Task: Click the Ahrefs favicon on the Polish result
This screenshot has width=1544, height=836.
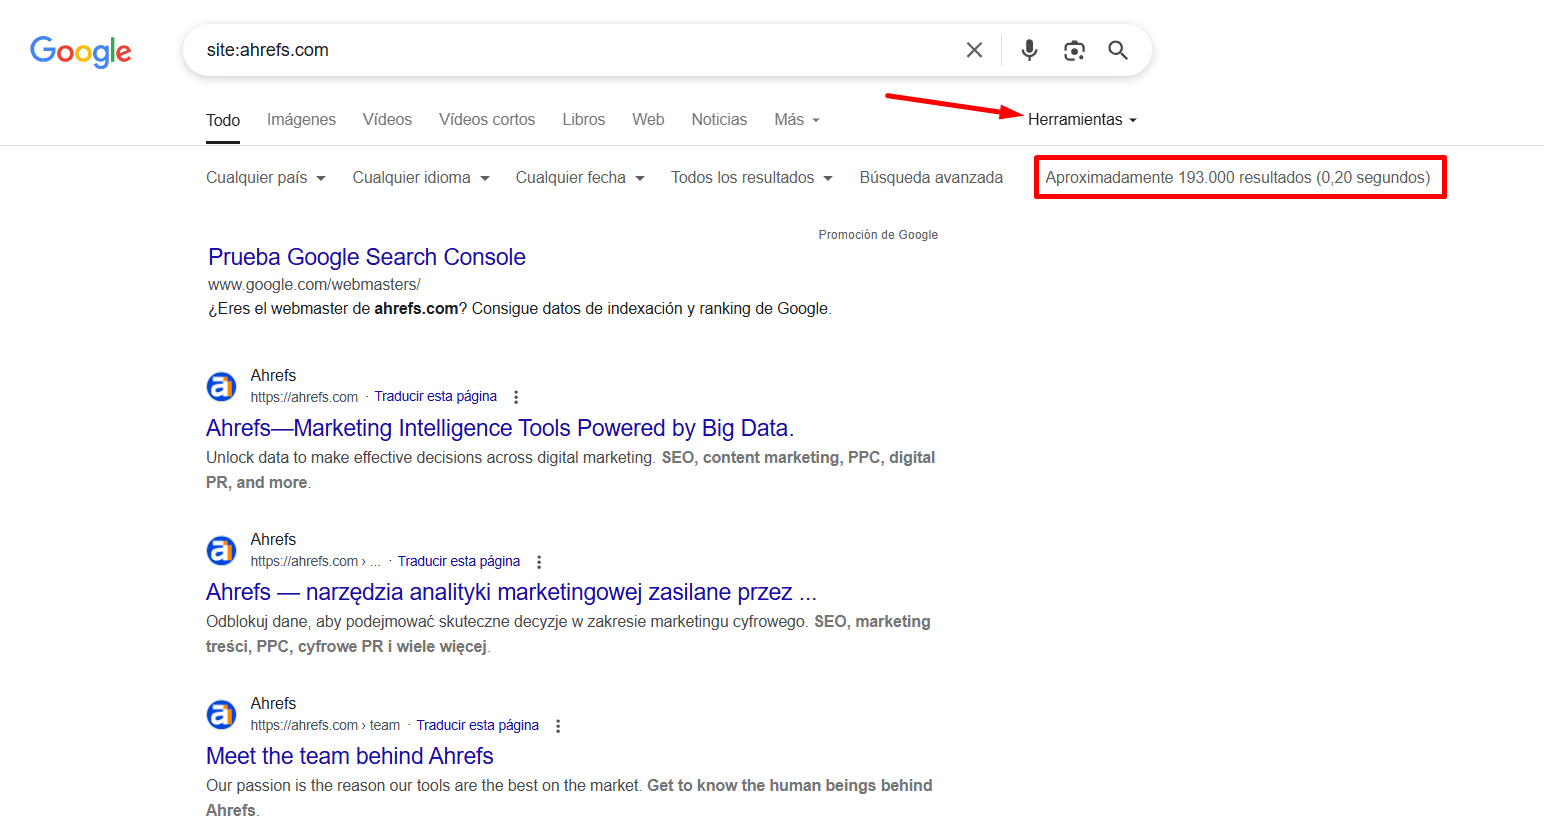Action: [221, 550]
